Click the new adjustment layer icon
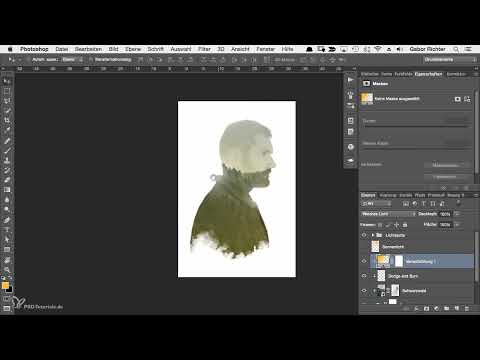The width and height of the screenshot is (480, 360). tap(437, 309)
